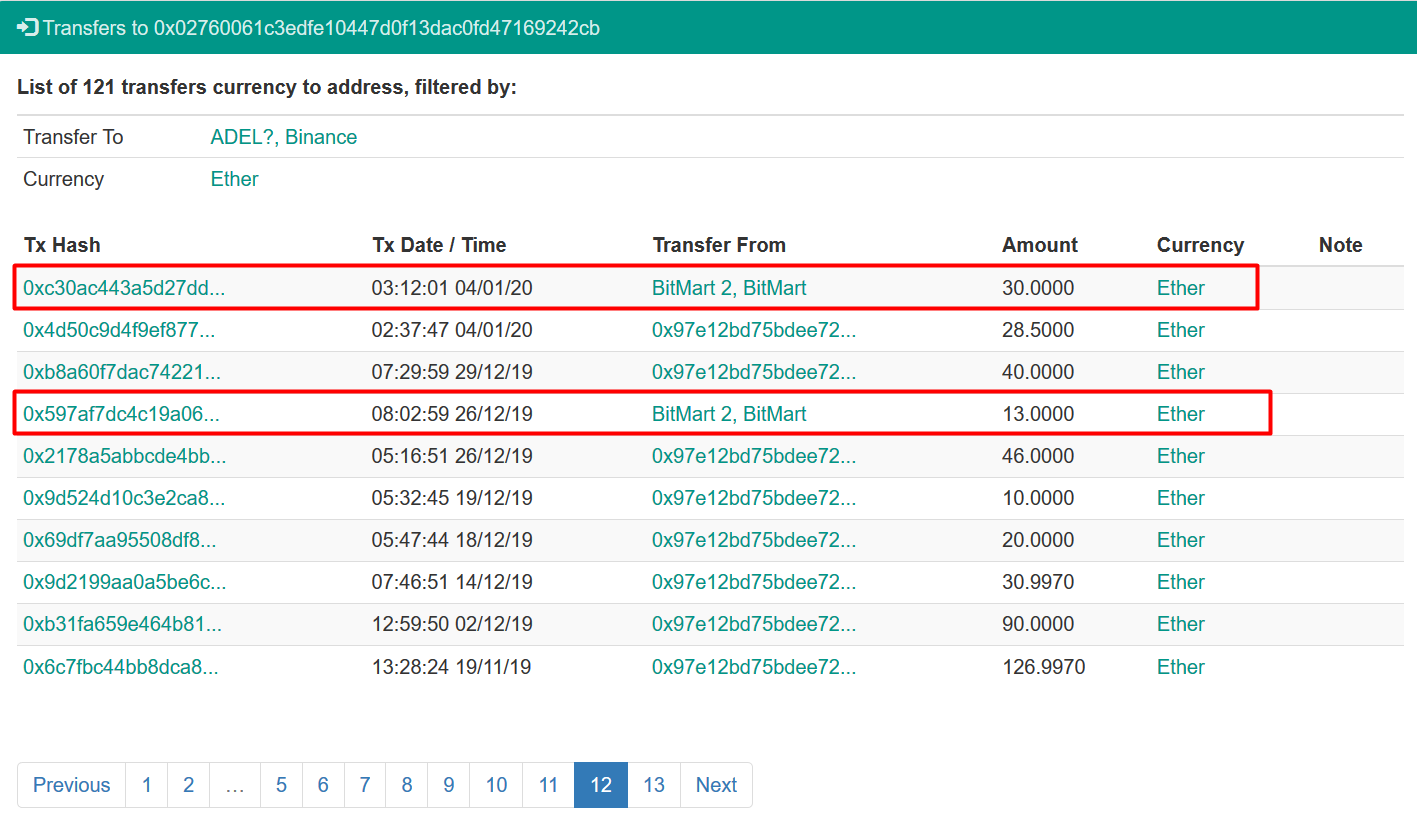Click the Transfer To filter label
This screenshot has width=1417, height=837.
[x=73, y=137]
